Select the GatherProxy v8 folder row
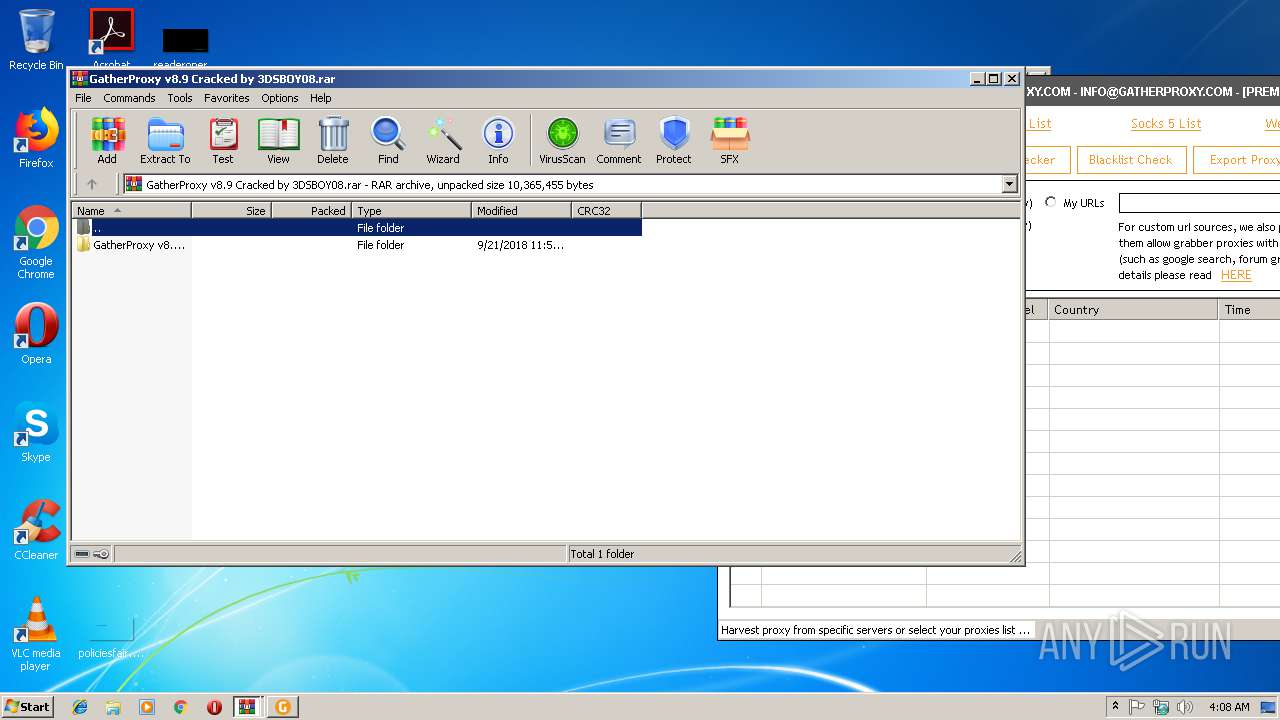Image resolution: width=1280 pixels, height=720 pixels. [x=357, y=245]
